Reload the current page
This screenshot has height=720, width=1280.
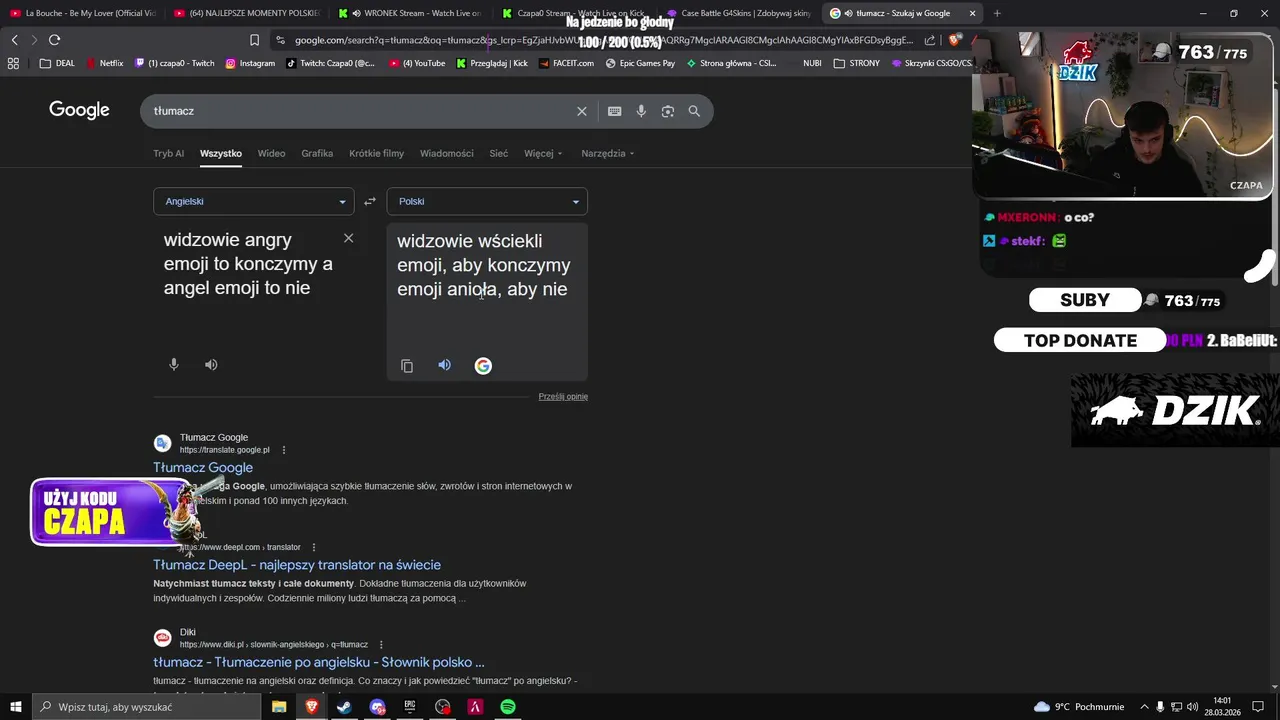(54, 40)
